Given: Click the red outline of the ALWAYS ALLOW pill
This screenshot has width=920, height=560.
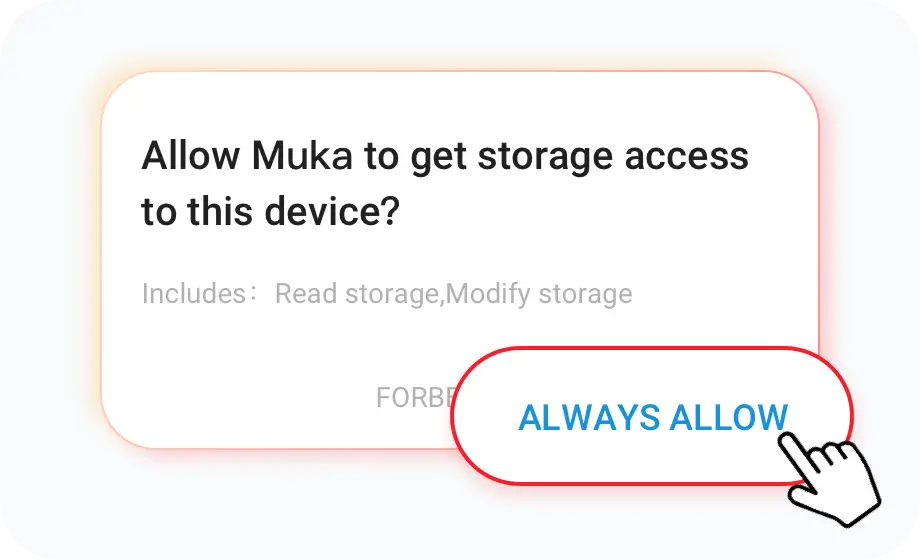Looking at the screenshot, I should coord(652,350).
